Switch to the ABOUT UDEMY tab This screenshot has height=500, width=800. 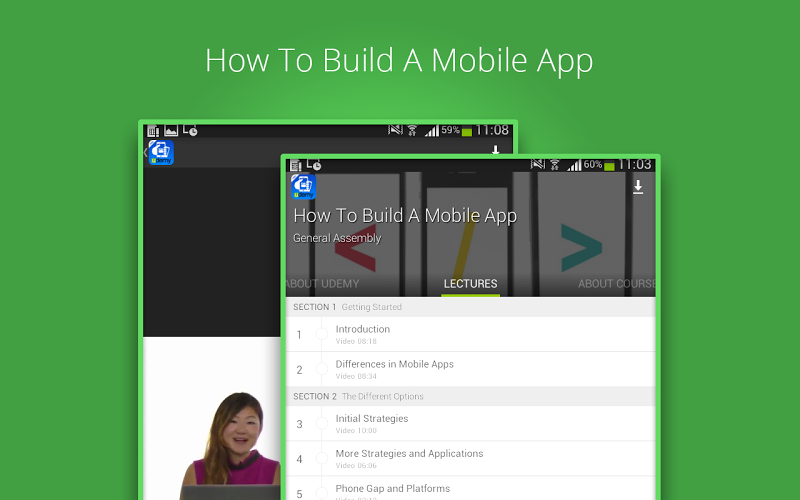(x=322, y=284)
